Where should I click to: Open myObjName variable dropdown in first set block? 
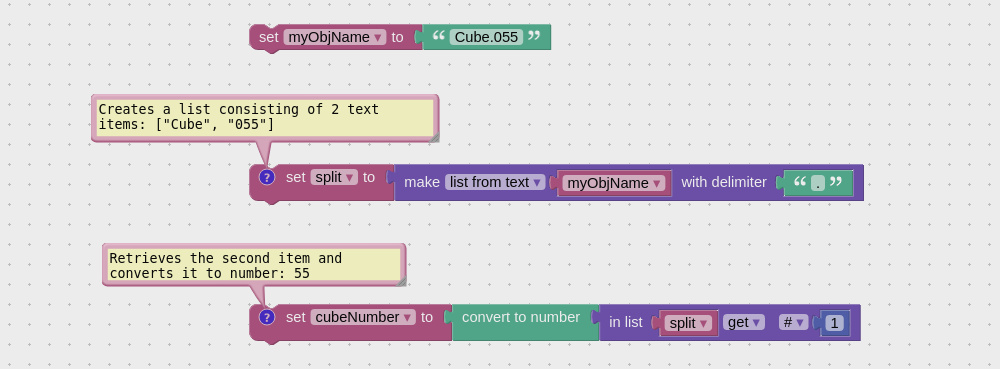[x=335, y=37]
